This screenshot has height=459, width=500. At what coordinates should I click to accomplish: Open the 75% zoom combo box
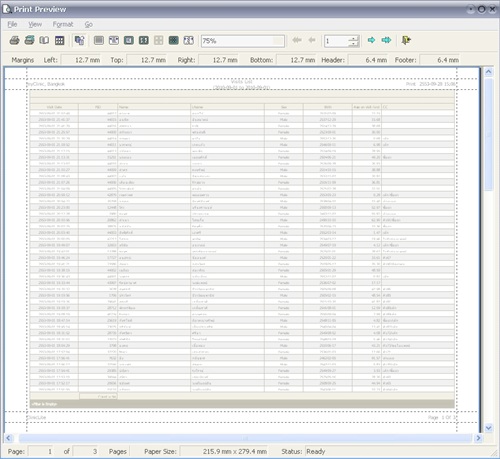(x=243, y=41)
